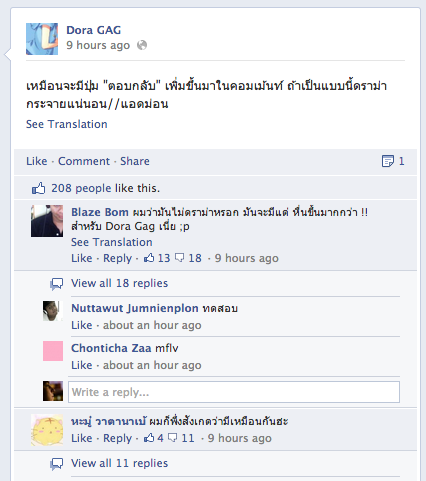Click the public globe privacy icon

click(142, 45)
